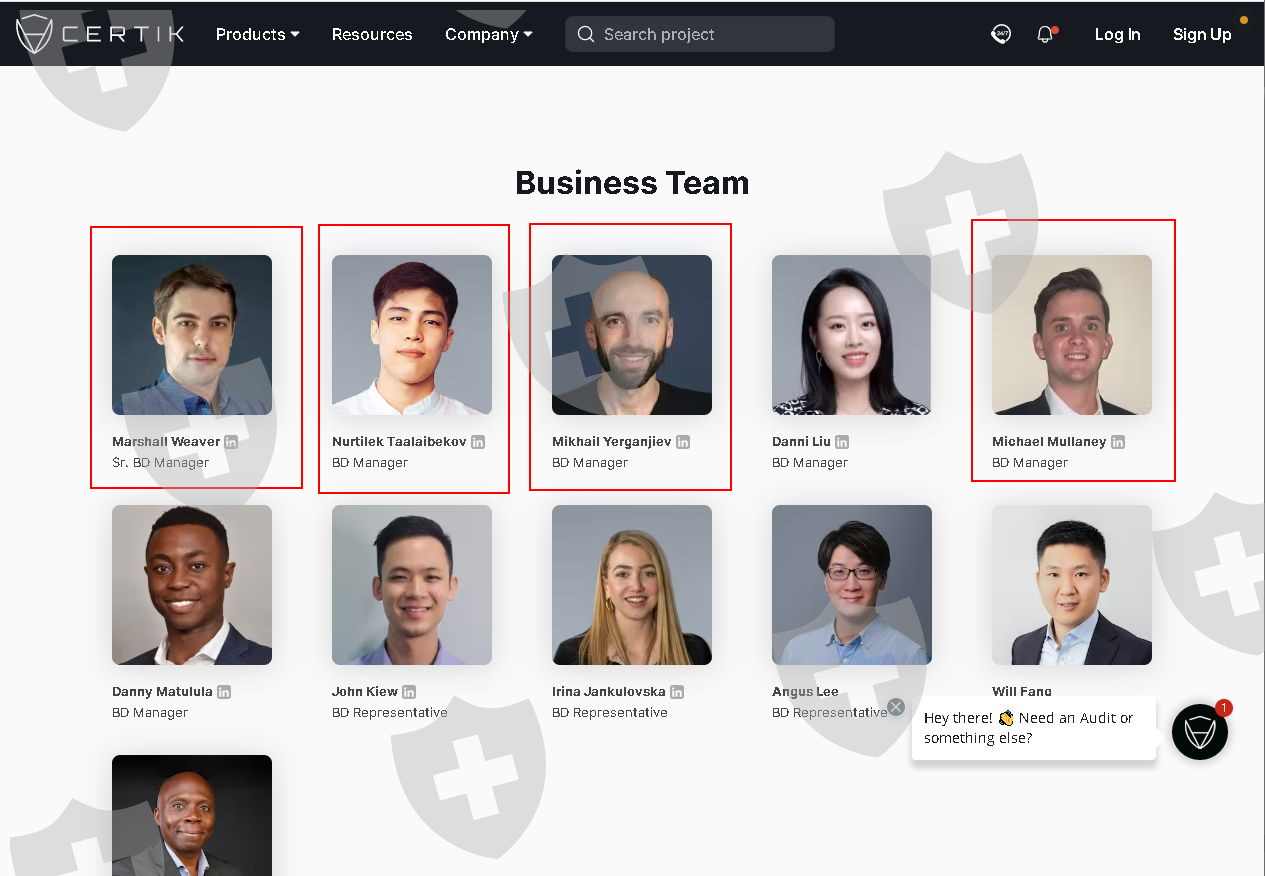Dismiss the 'Hey there!' chat popup
The image size is (1265, 876).
[896, 707]
